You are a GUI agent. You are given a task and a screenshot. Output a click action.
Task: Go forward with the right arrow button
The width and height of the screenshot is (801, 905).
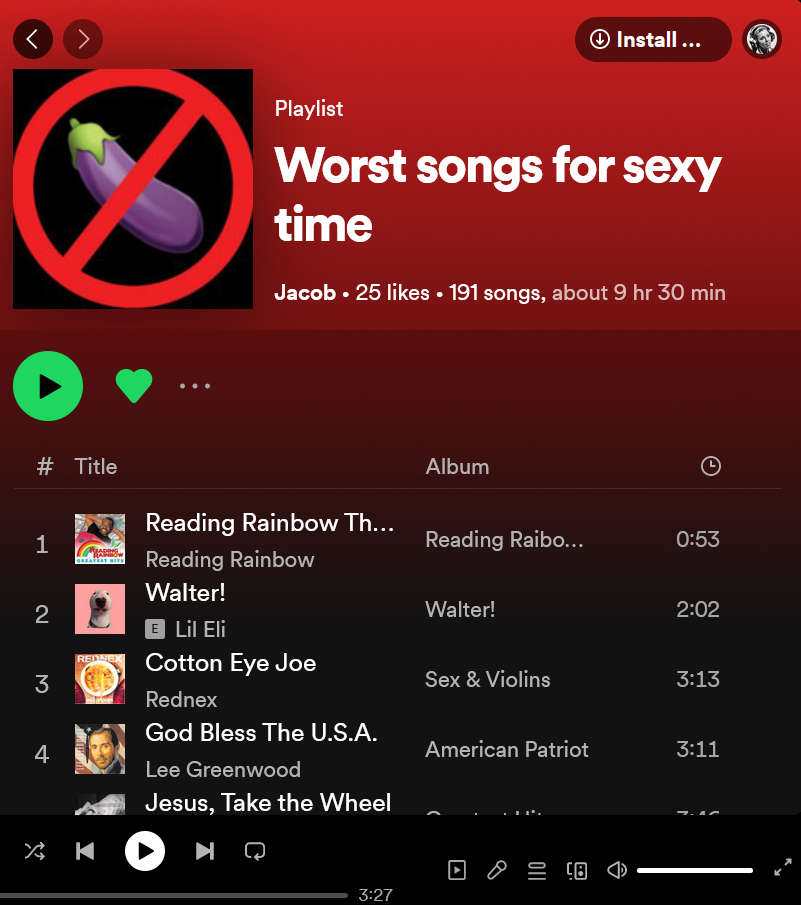pos(83,39)
